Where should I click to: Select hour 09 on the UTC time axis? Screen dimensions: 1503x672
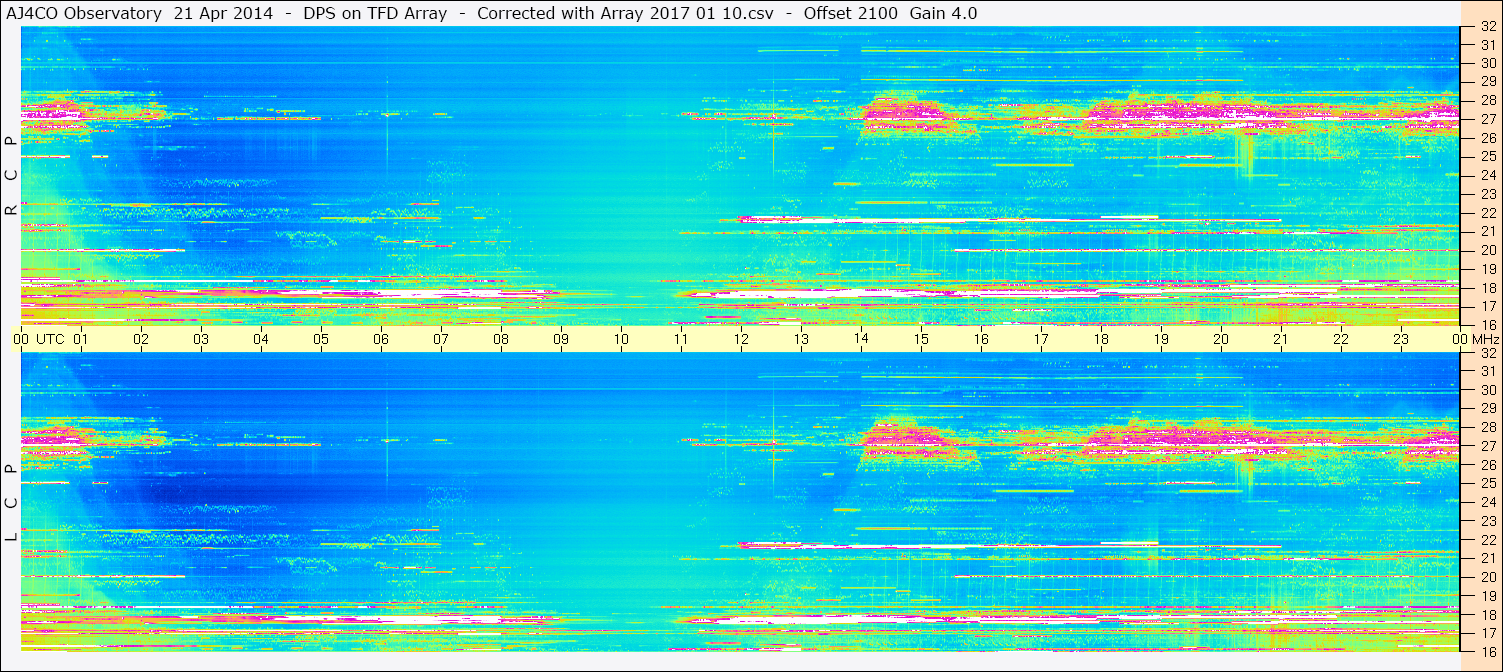(561, 339)
